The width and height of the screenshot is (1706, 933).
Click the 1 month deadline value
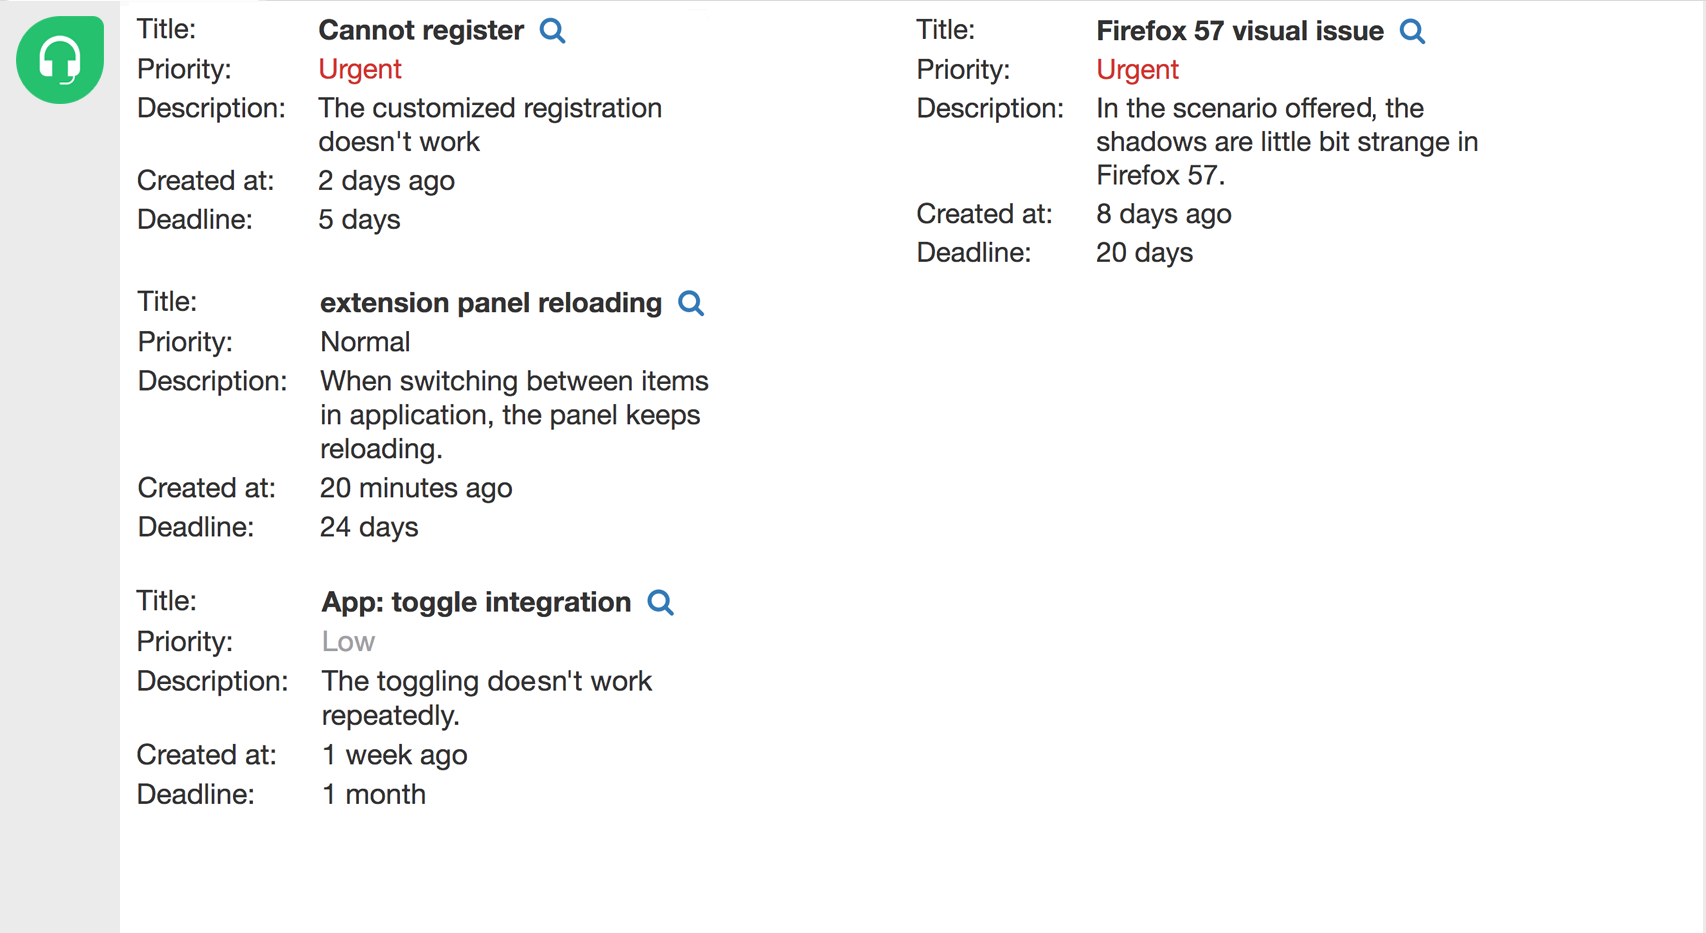tap(374, 794)
